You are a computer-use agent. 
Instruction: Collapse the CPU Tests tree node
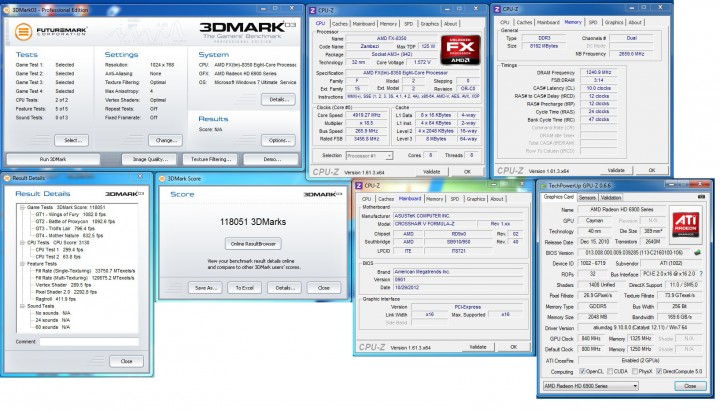(x=22, y=243)
